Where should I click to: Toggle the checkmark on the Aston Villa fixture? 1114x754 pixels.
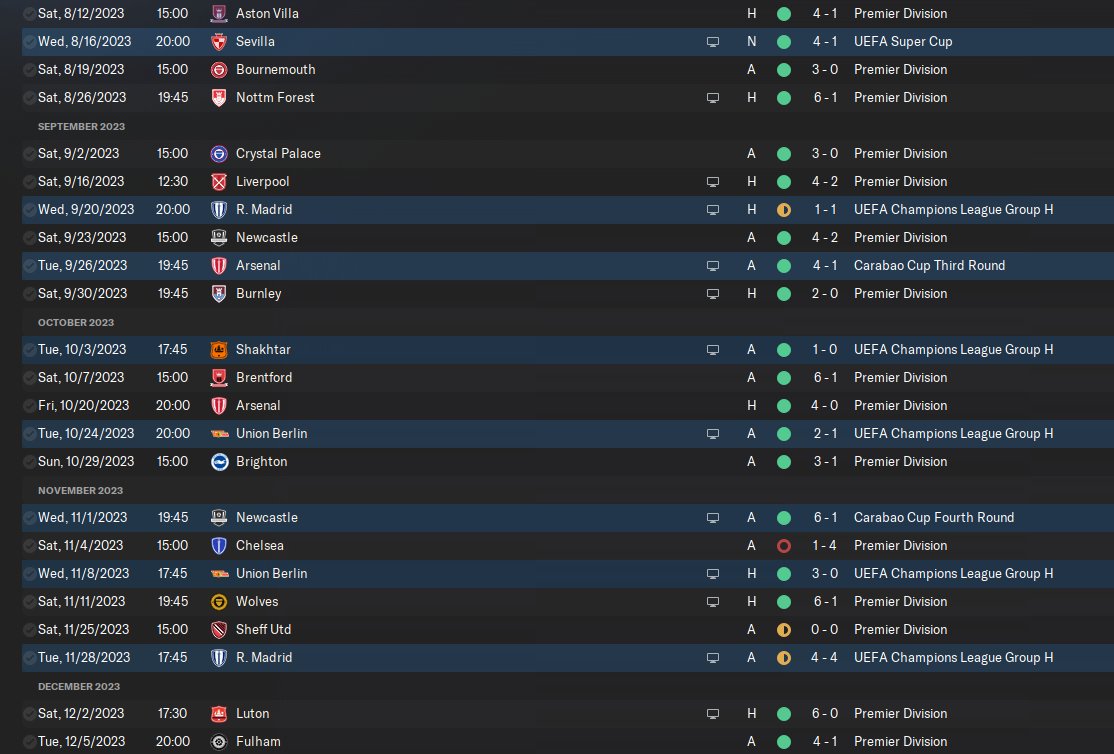(x=29, y=14)
